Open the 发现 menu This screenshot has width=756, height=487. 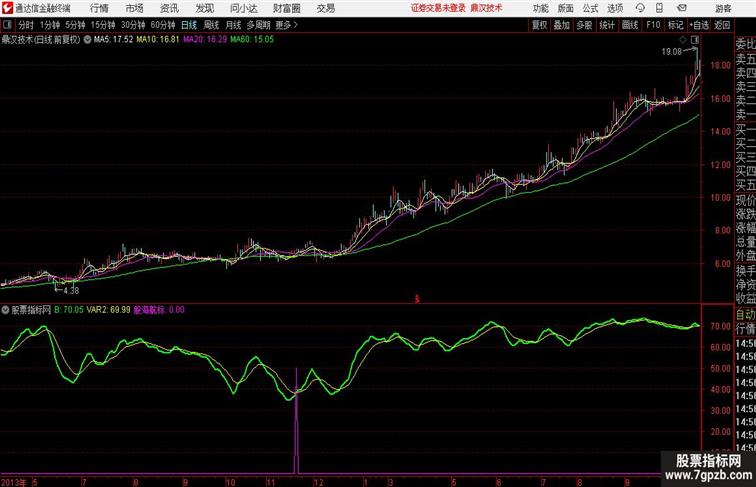pos(204,8)
